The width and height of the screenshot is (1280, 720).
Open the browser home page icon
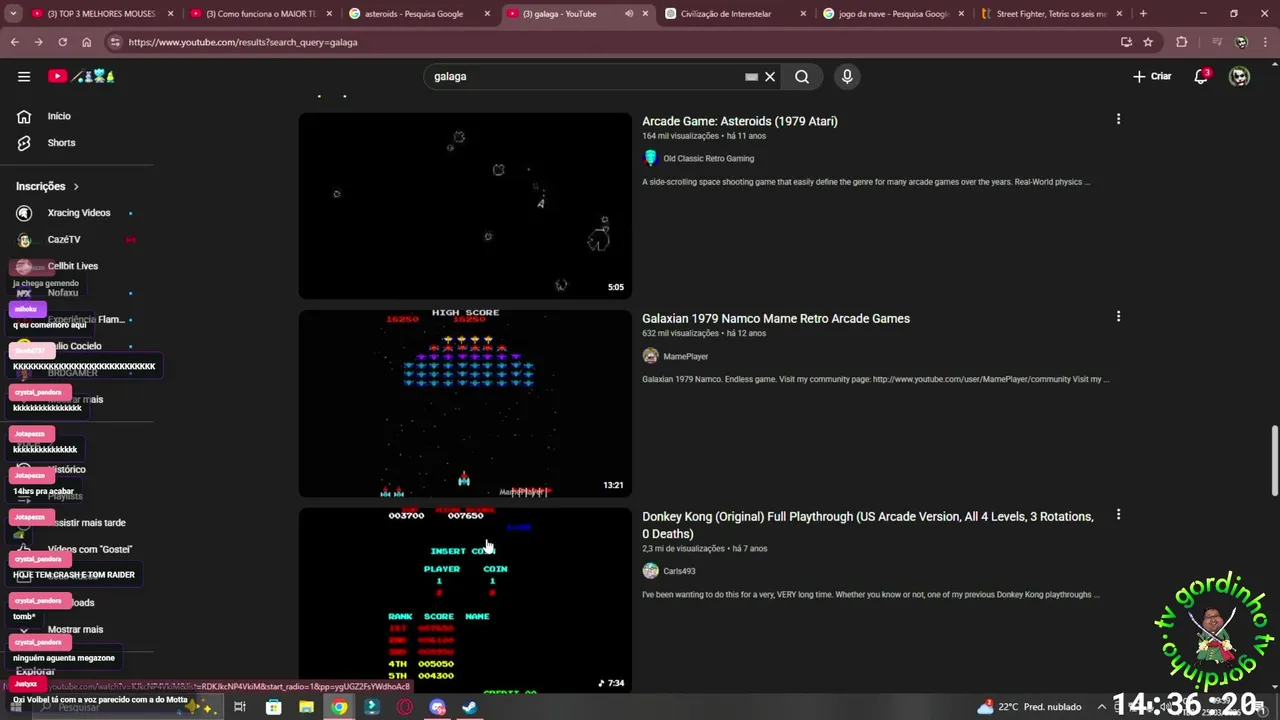tap(87, 42)
